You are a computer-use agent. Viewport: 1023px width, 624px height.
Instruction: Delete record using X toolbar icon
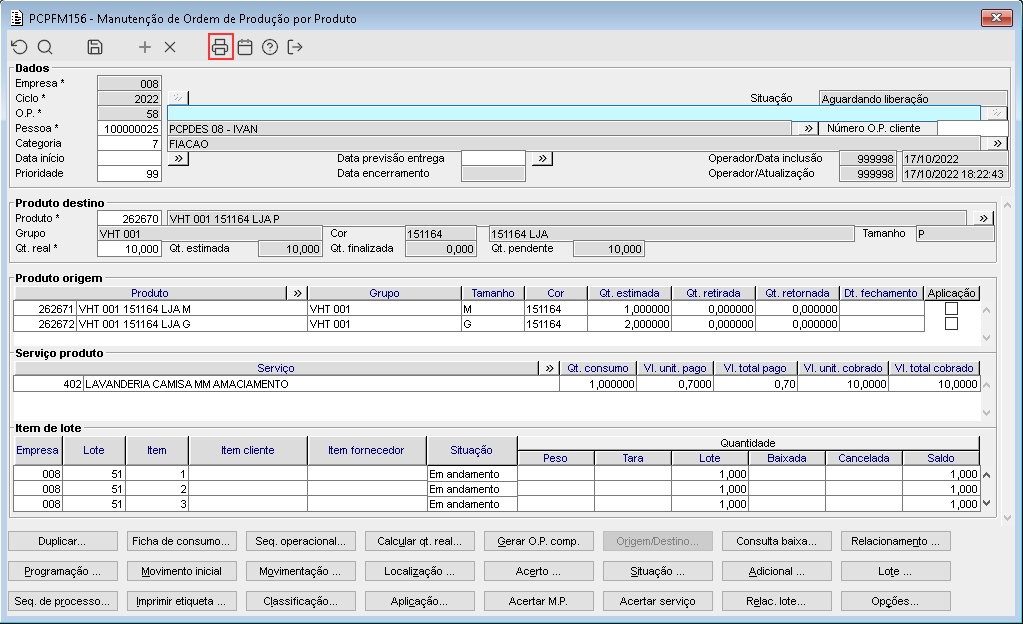tap(170, 47)
